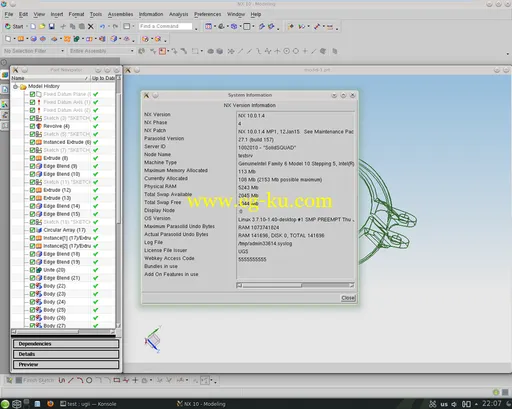Select the sketch Point plus tool
512x409 pixels.
tap(135, 380)
